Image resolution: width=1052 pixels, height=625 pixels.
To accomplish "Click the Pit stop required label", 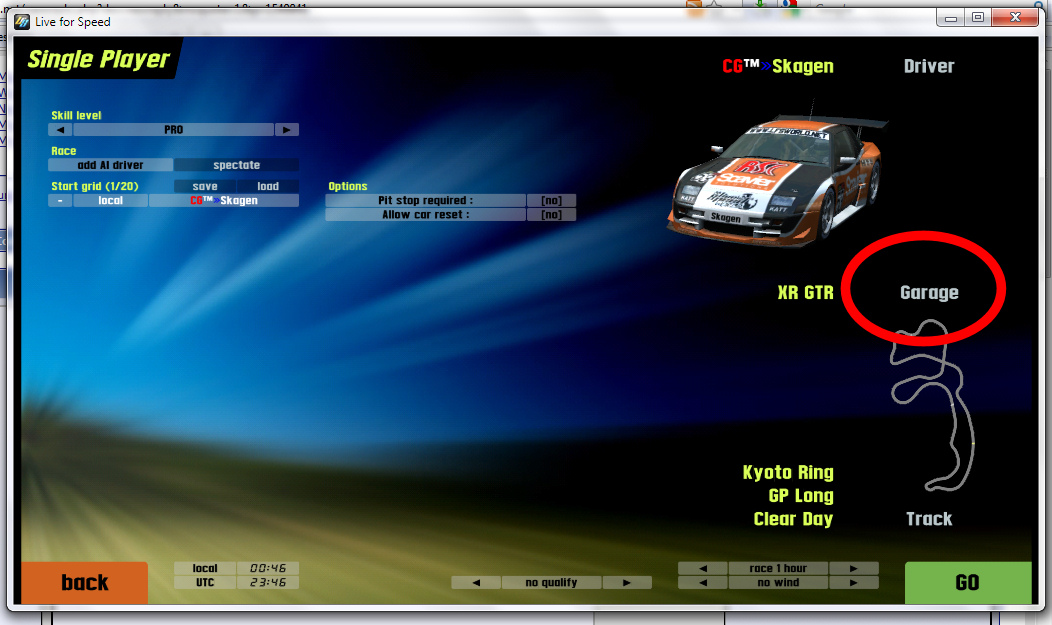I will pos(425,201).
